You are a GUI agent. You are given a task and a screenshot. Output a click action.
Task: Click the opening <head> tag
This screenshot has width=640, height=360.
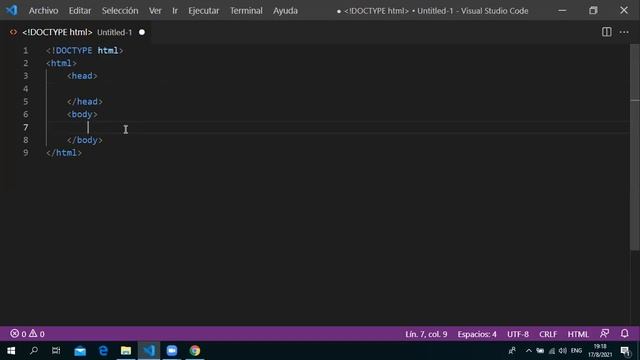coord(82,76)
